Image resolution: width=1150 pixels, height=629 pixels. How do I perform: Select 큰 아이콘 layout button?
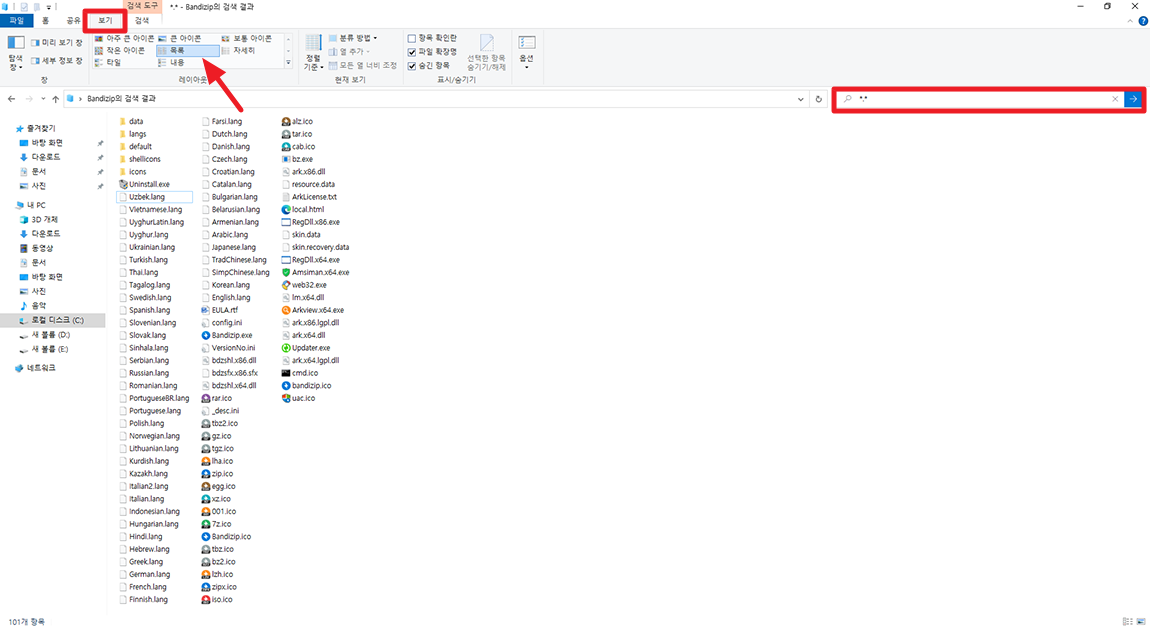coord(180,38)
